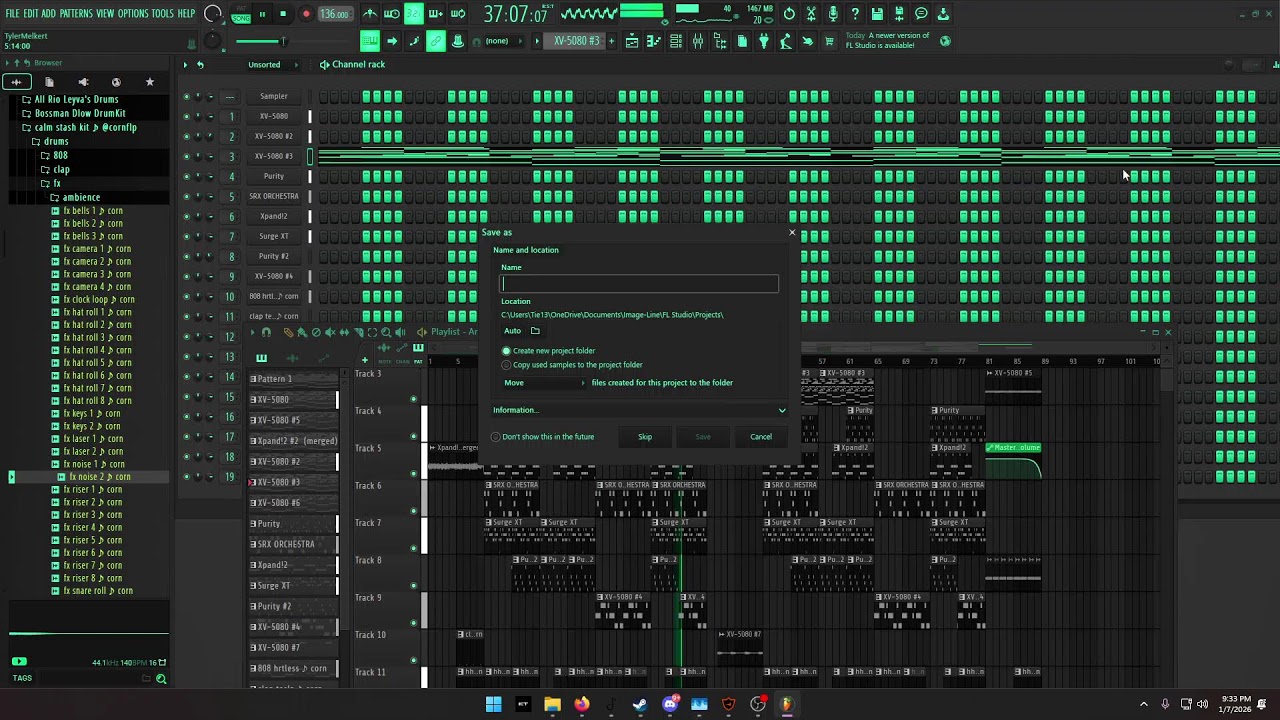Open the HELP menu
This screenshot has height=720, width=1280.
click(186, 14)
